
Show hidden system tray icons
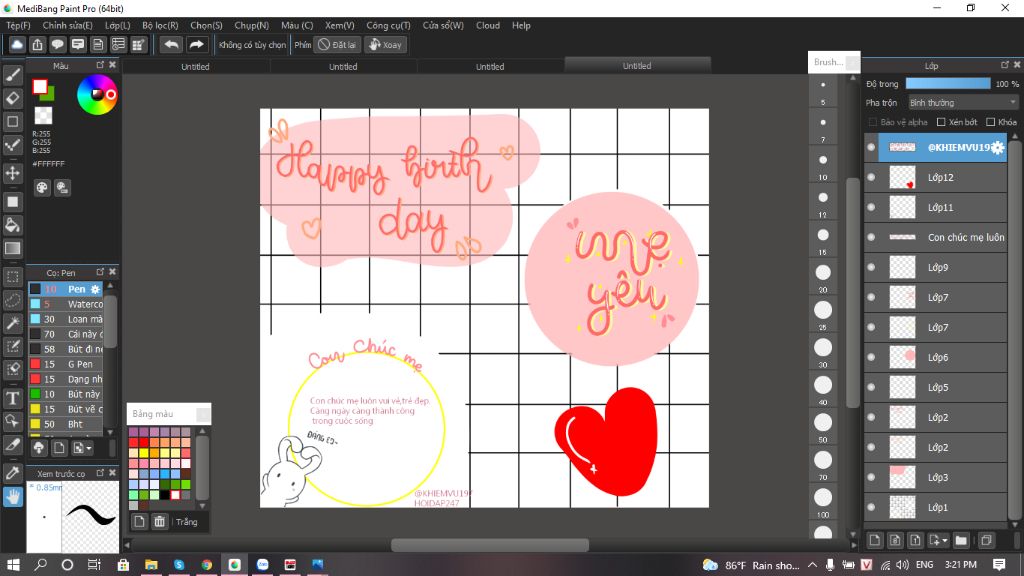[812, 565]
